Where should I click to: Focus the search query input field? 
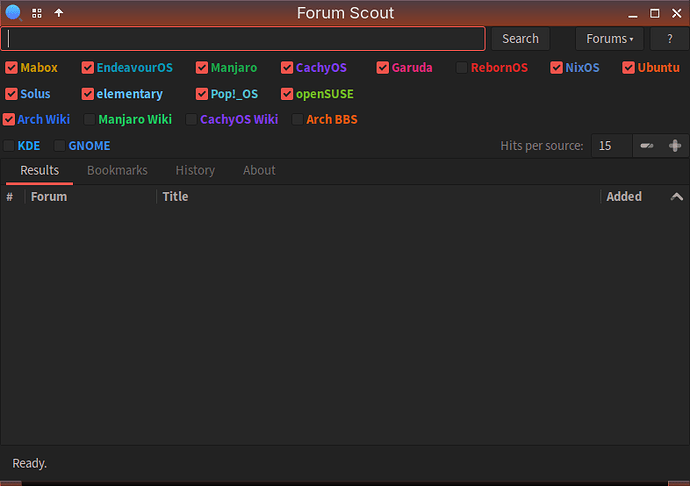243,39
